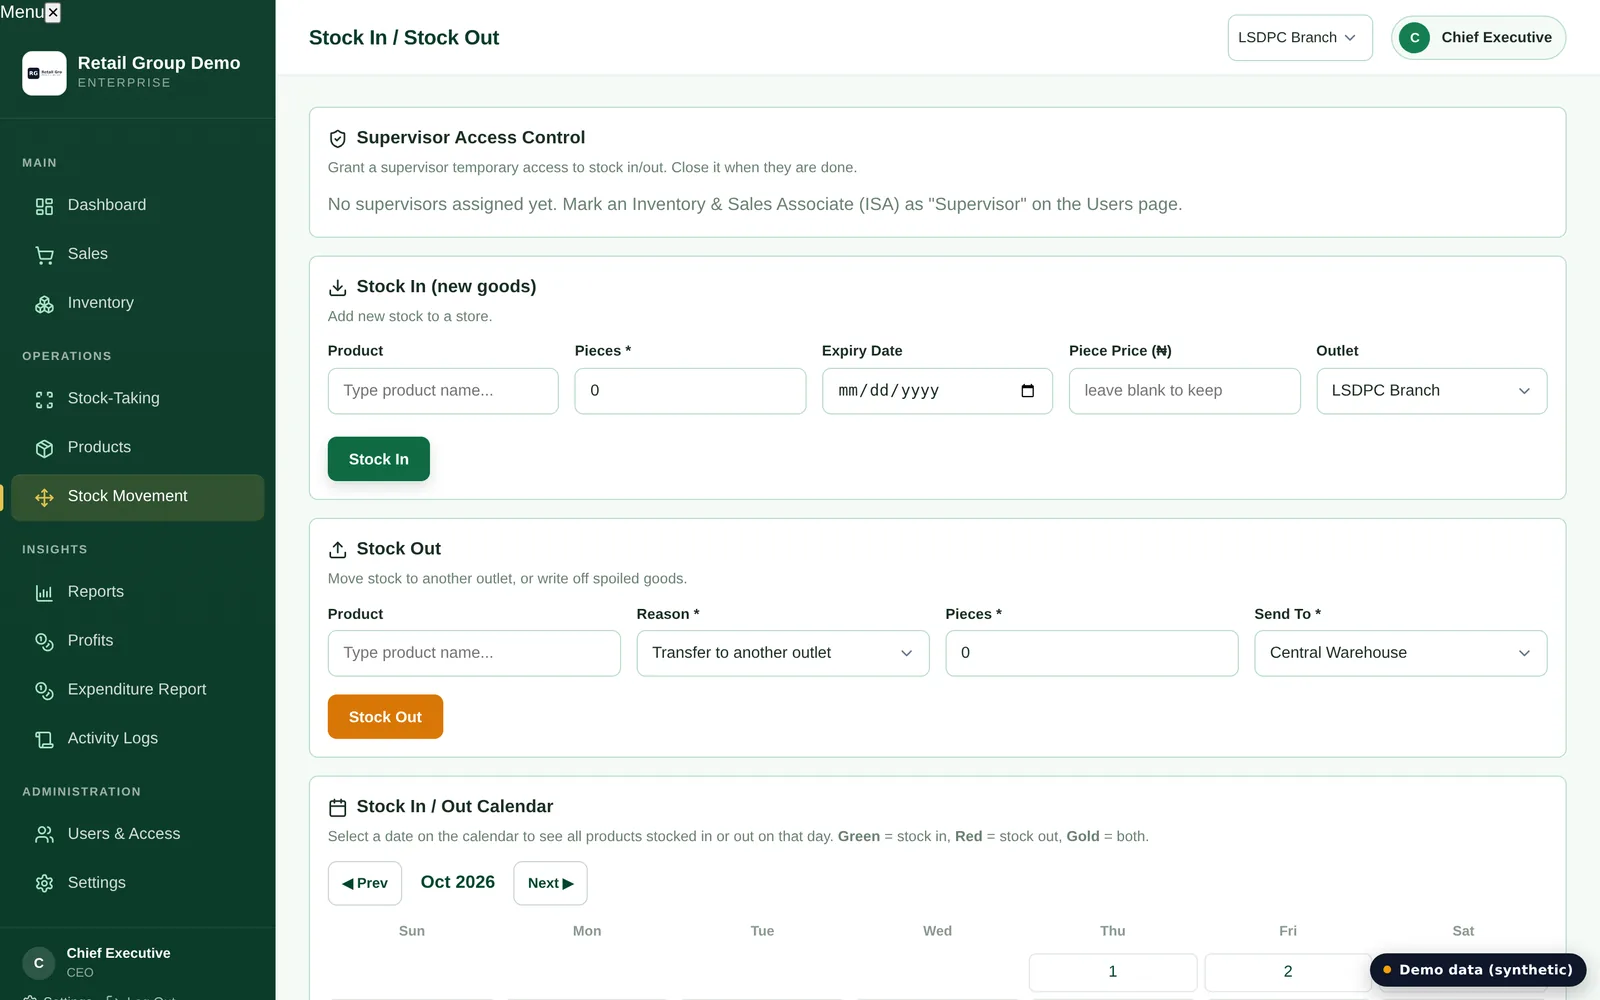Click the Stock In / Out Calendar icon
This screenshot has height=1000, width=1600.
point(338,808)
